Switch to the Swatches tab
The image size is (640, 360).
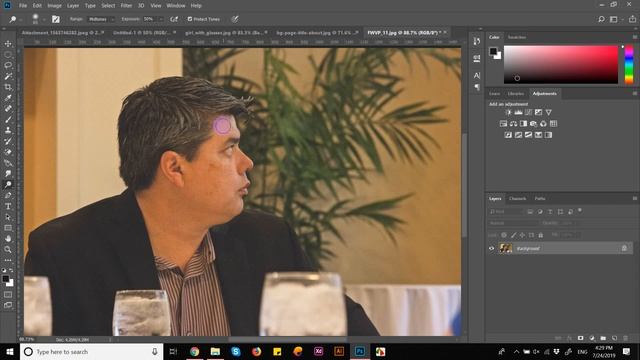pyautogui.click(x=517, y=37)
